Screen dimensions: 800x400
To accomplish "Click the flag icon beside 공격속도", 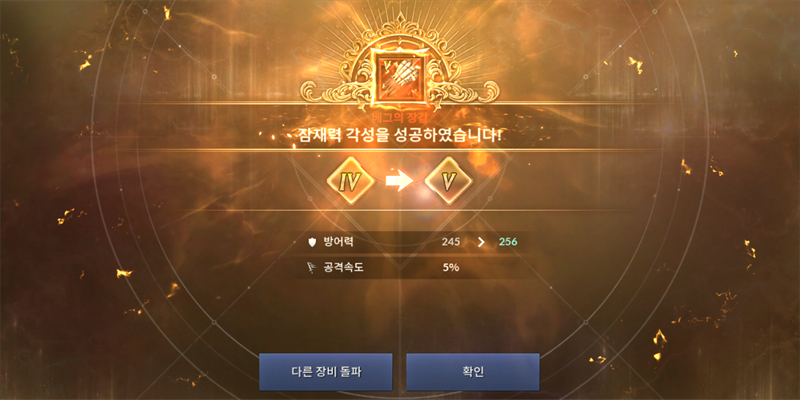I will (312, 267).
